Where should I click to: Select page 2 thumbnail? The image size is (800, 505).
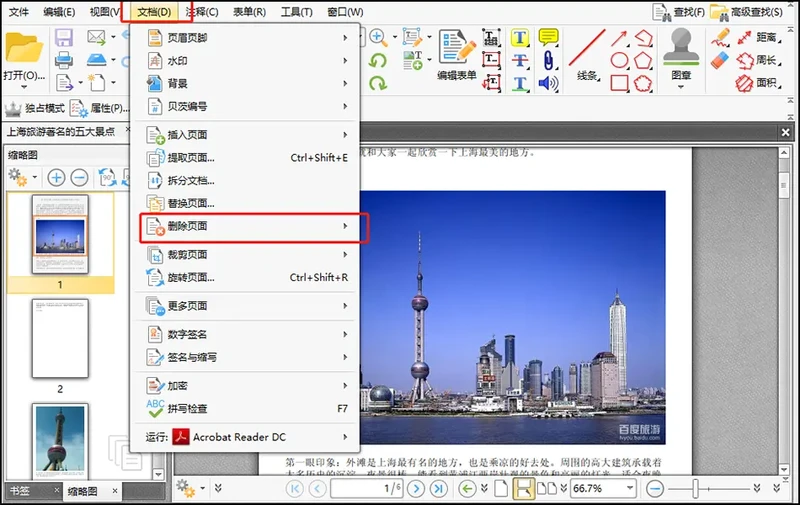(x=60, y=338)
